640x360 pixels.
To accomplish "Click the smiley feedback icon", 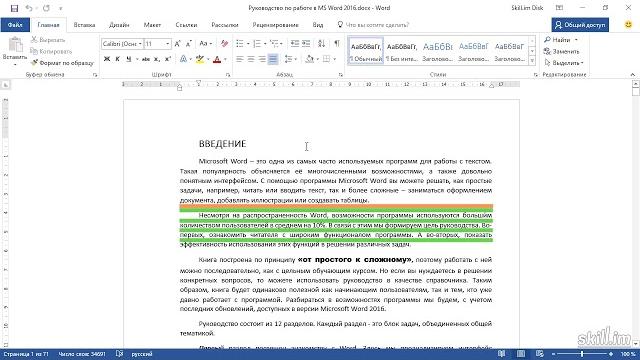I will pos(629,25).
